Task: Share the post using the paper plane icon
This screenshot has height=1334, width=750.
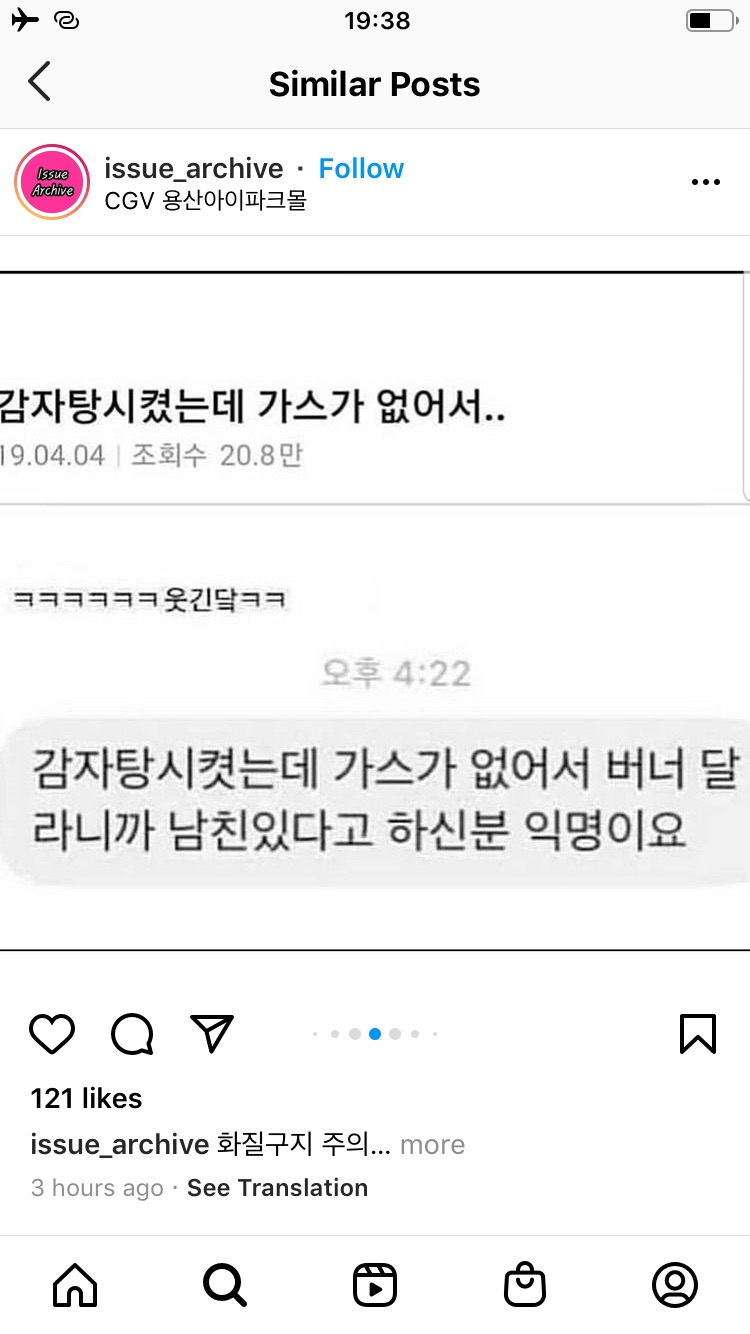Action: point(211,1033)
